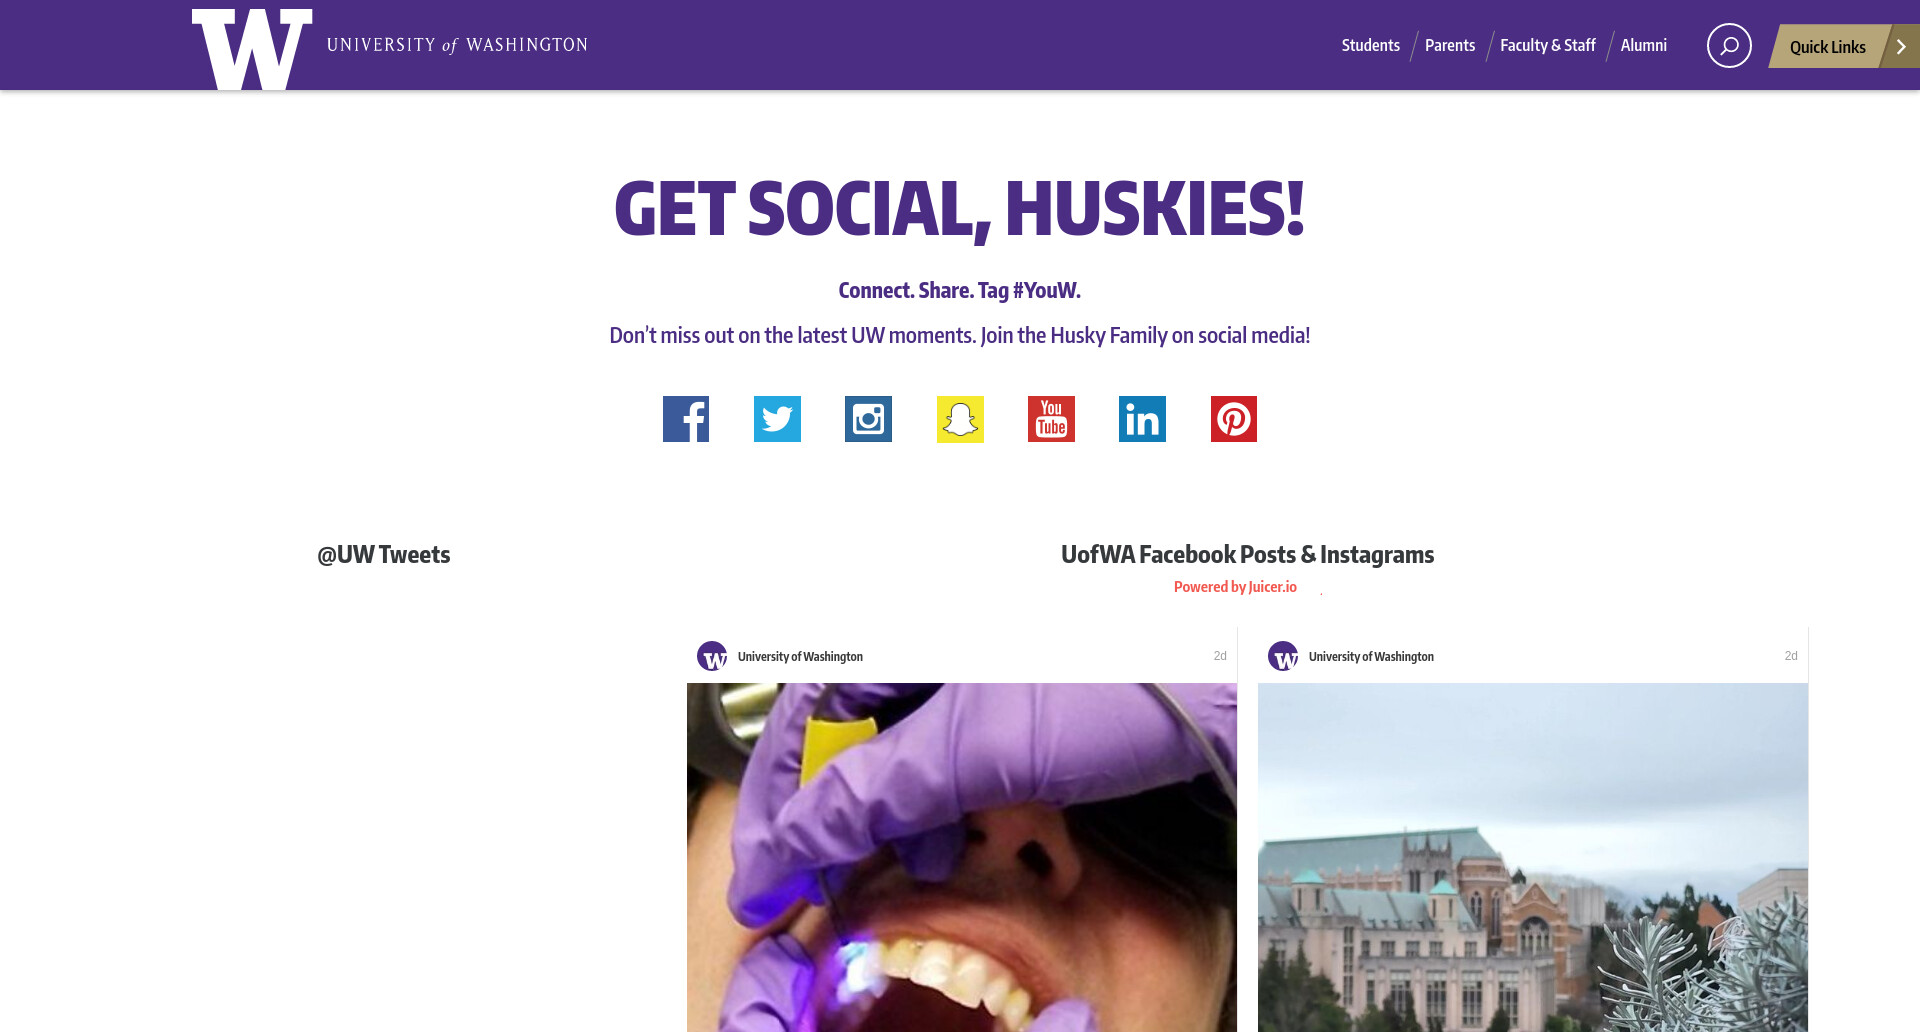The image size is (1920, 1032).
Task: Open the yellow Snapchat ghost icon
Action: (960, 419)
